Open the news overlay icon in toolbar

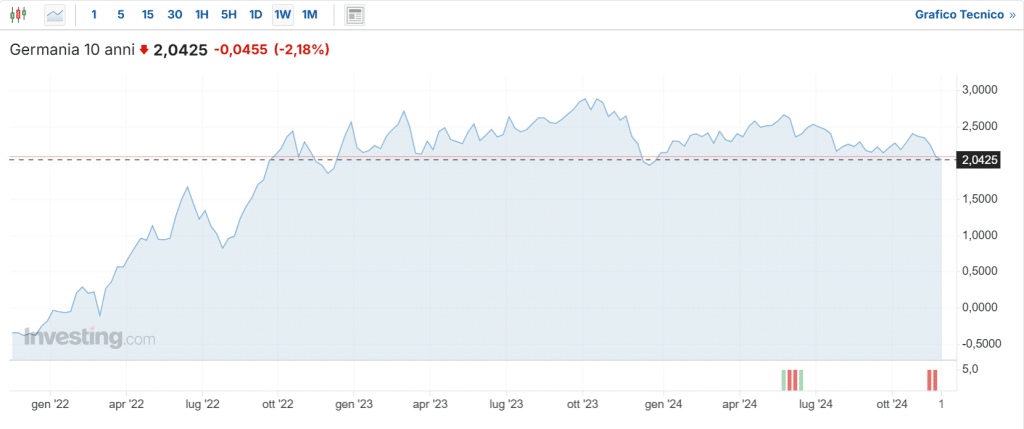pyautogui.click(x=354, y=15)
